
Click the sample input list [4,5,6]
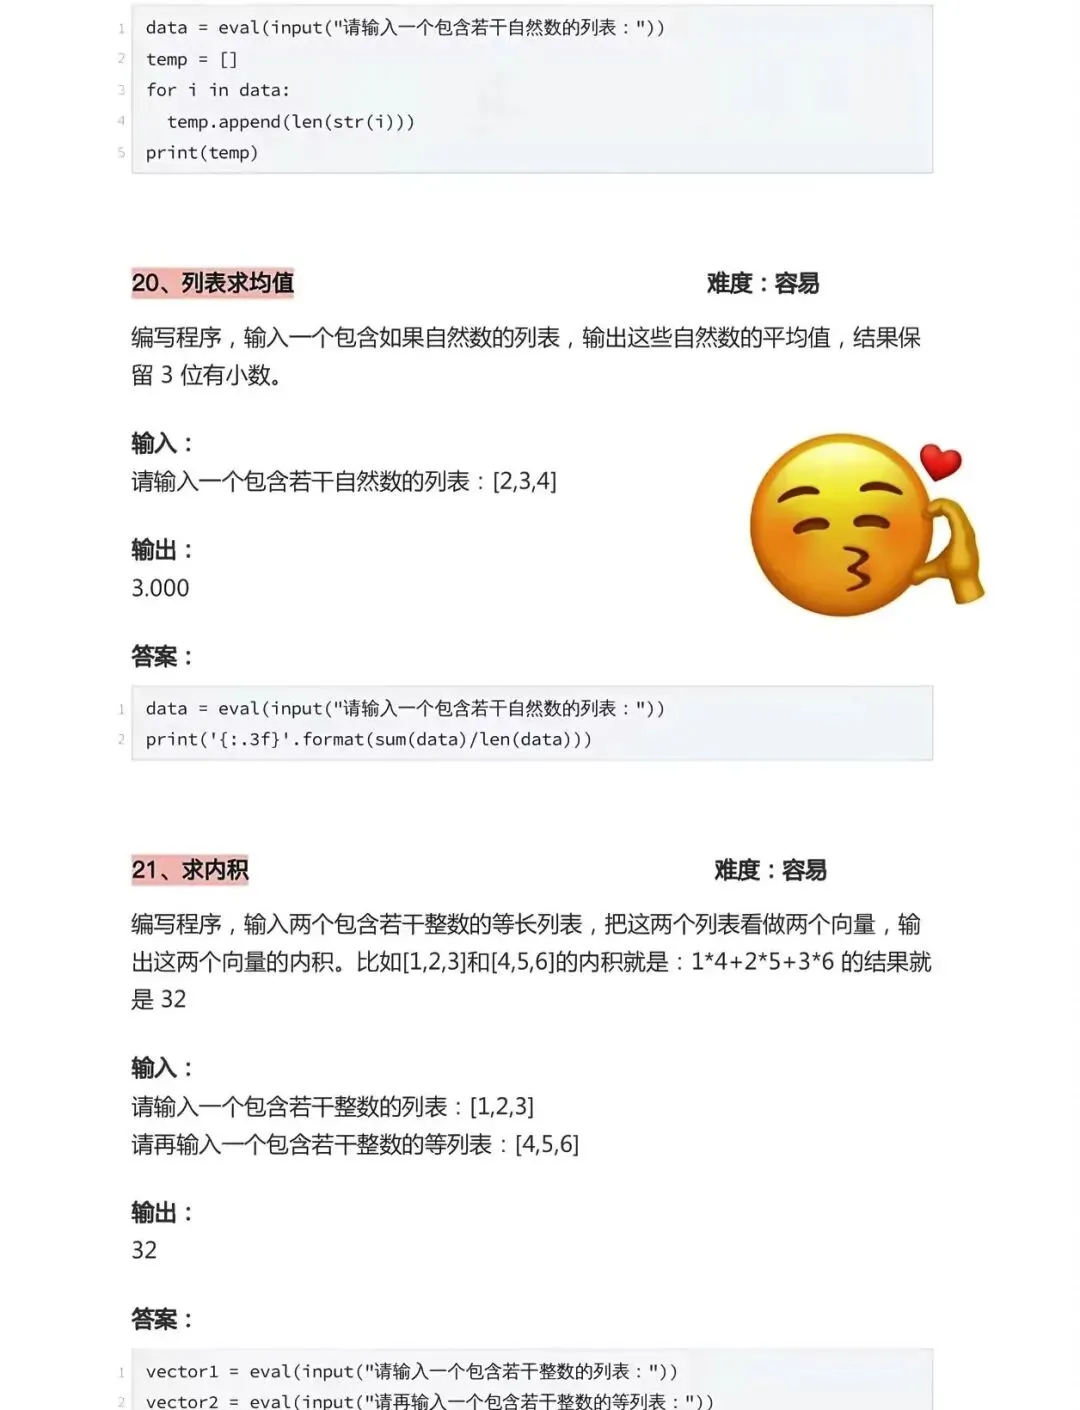(x=547, y=1144)
